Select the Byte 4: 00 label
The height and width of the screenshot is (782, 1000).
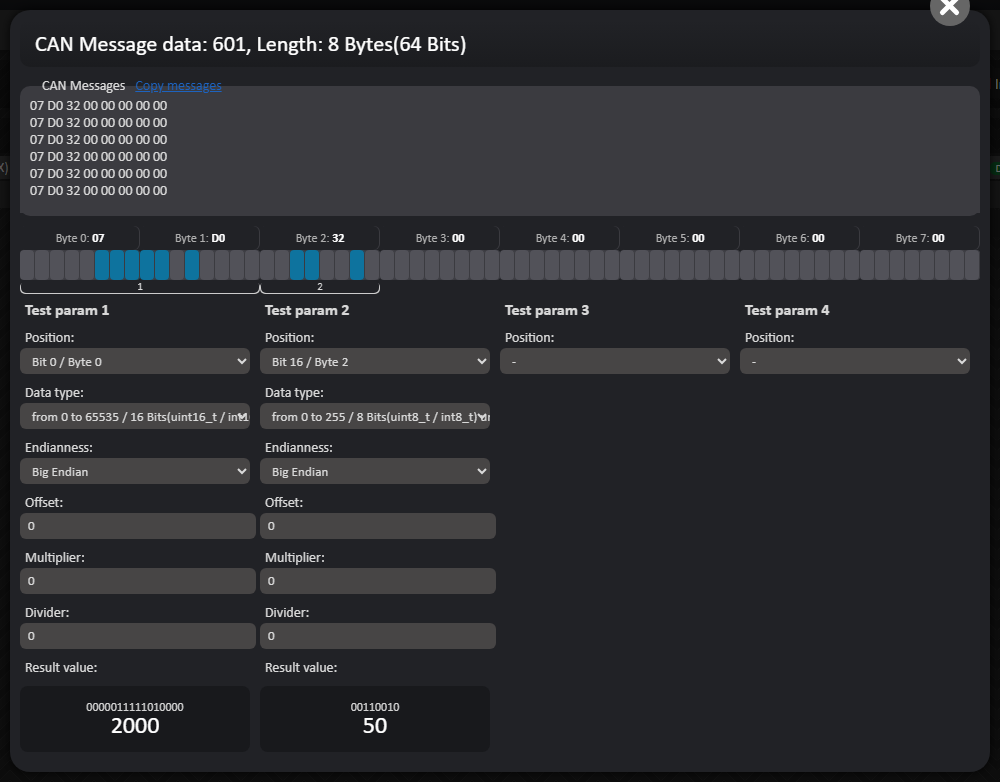(560, 238)
